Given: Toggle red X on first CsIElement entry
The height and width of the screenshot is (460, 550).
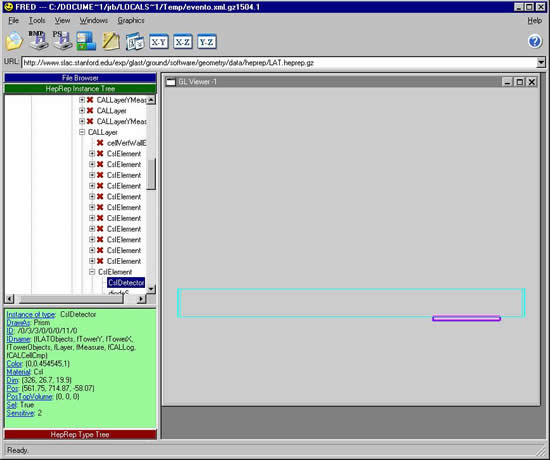Looking at the screenshot, I should [100, 154].
